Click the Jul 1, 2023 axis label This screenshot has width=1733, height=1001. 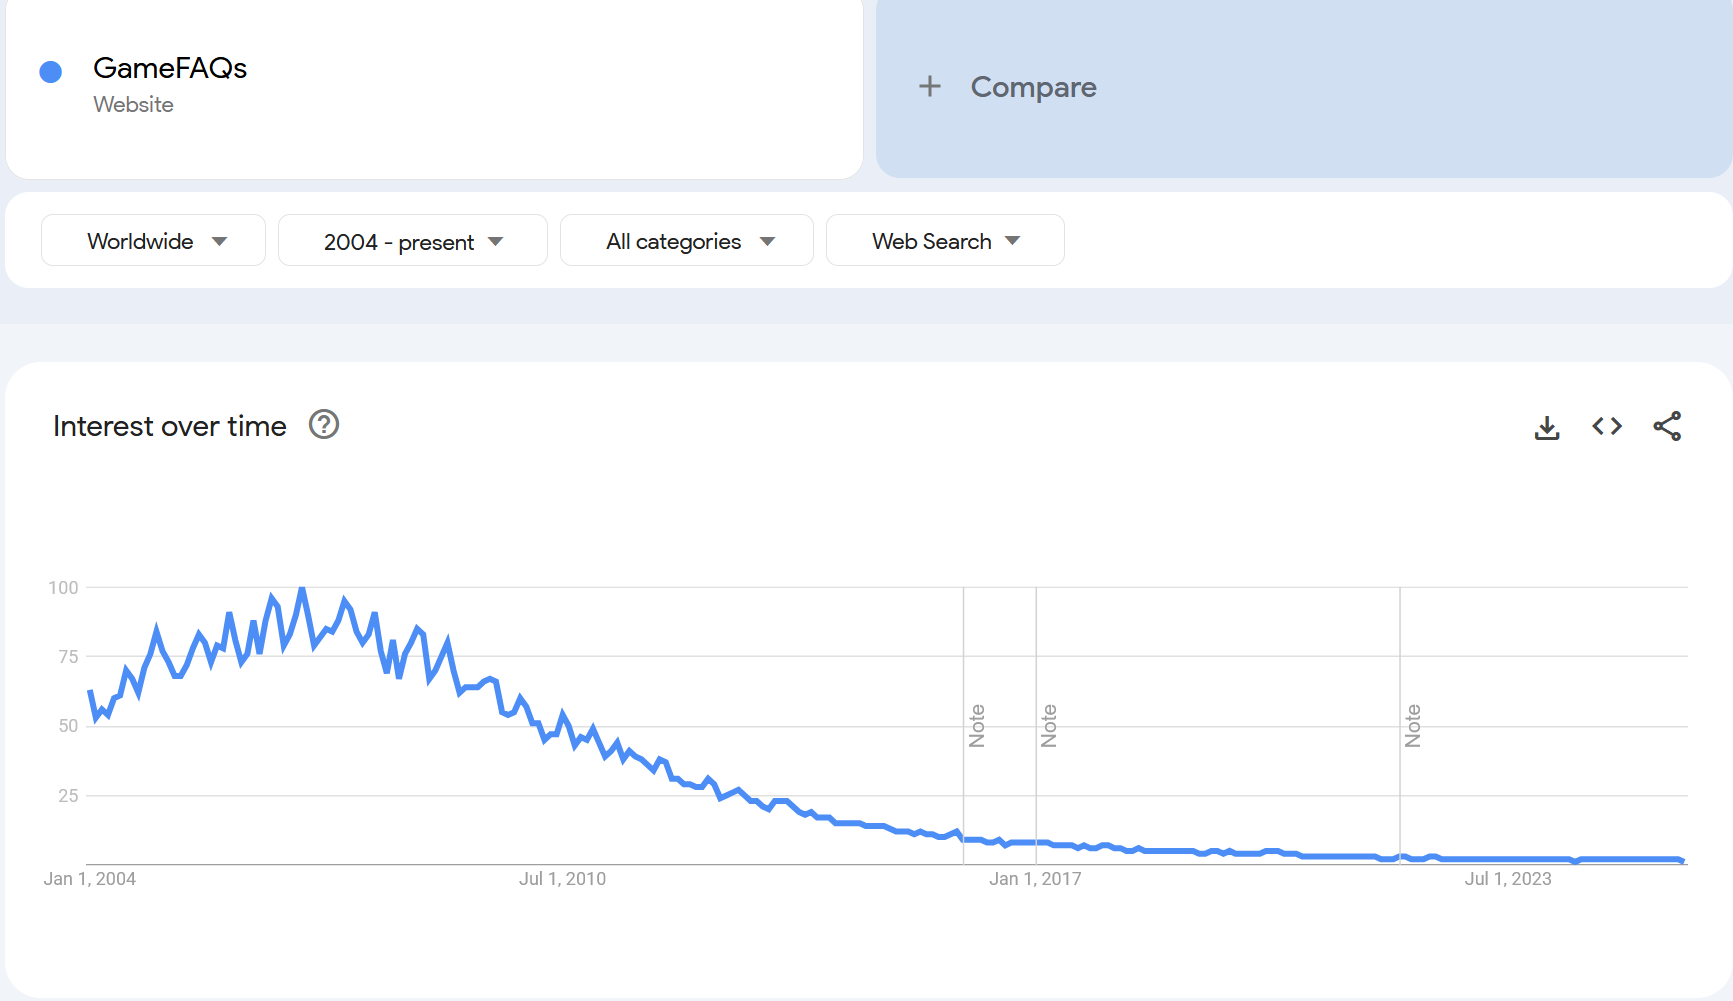click(1507, 879)
